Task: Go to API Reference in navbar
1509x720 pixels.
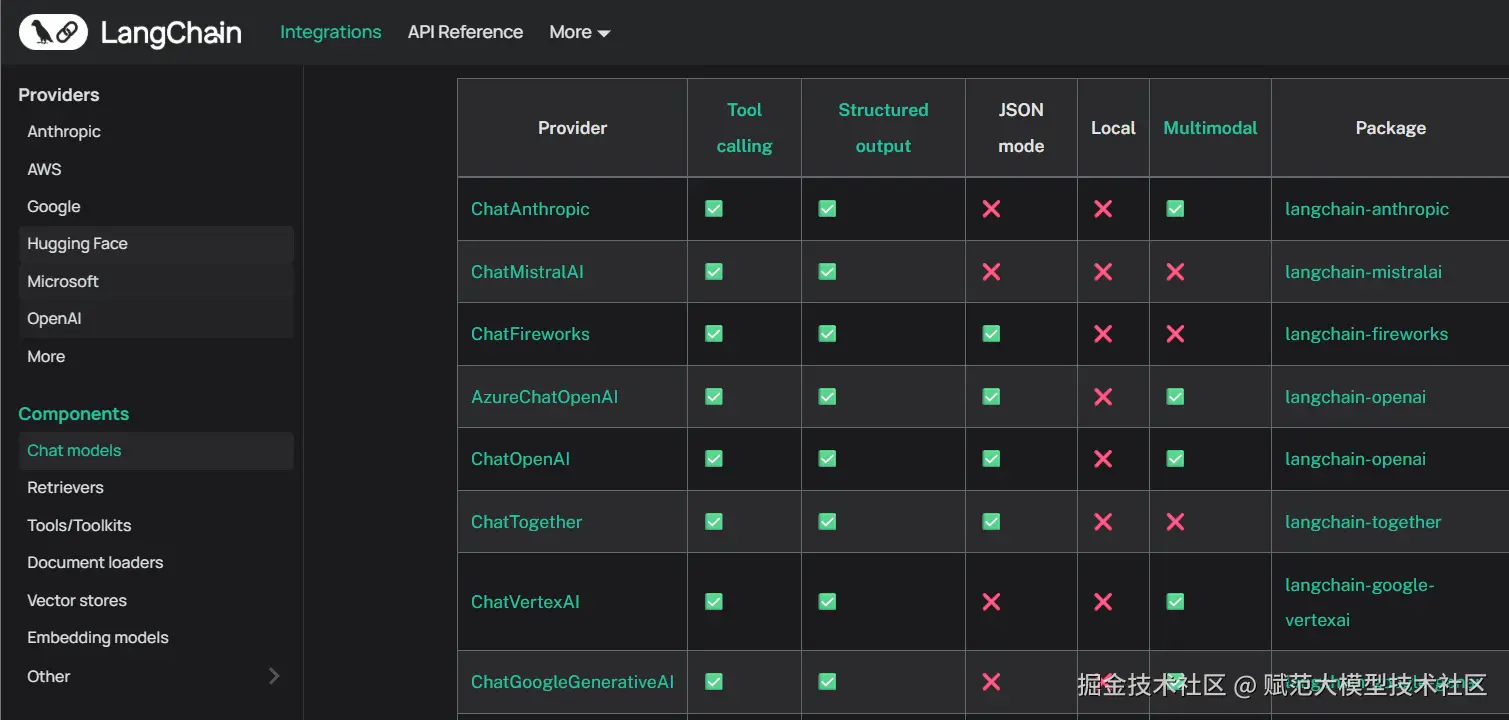Action: pyautogui.click(x=465, y=32)
